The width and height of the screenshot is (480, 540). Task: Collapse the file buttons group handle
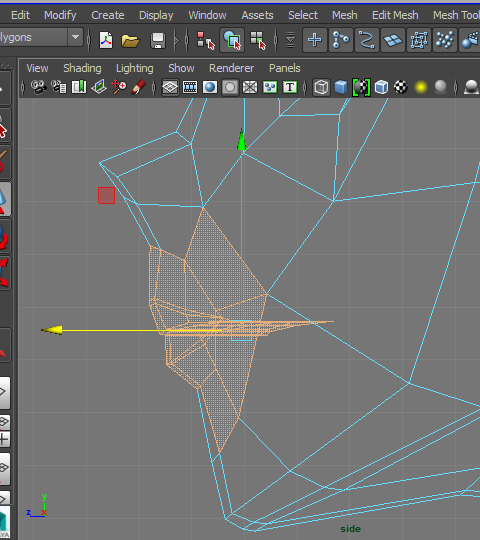[x=89, y=40]
